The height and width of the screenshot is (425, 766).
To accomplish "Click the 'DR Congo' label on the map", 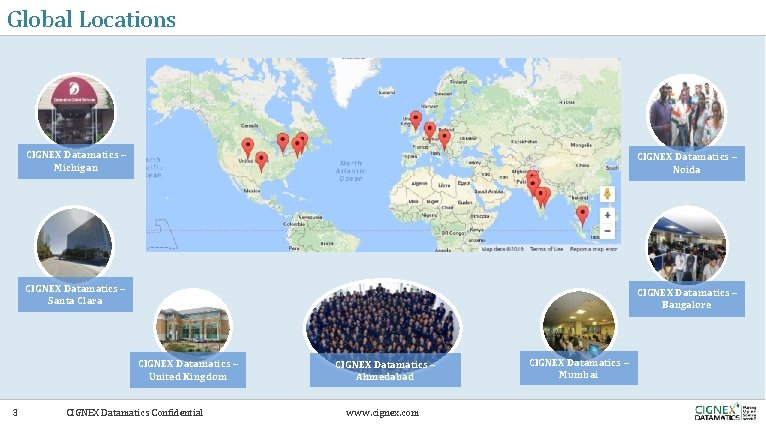I will point(452,233).
